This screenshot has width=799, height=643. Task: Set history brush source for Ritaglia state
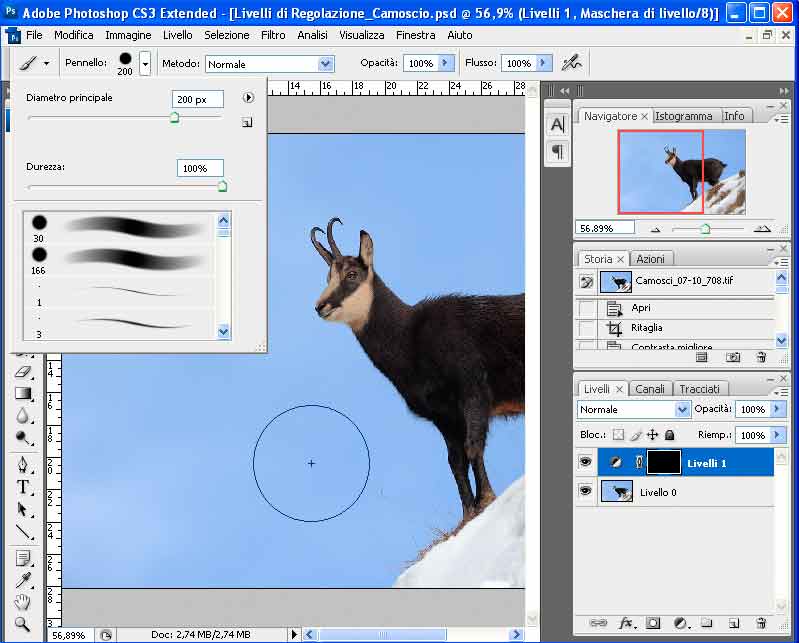(x=587, y=328)
